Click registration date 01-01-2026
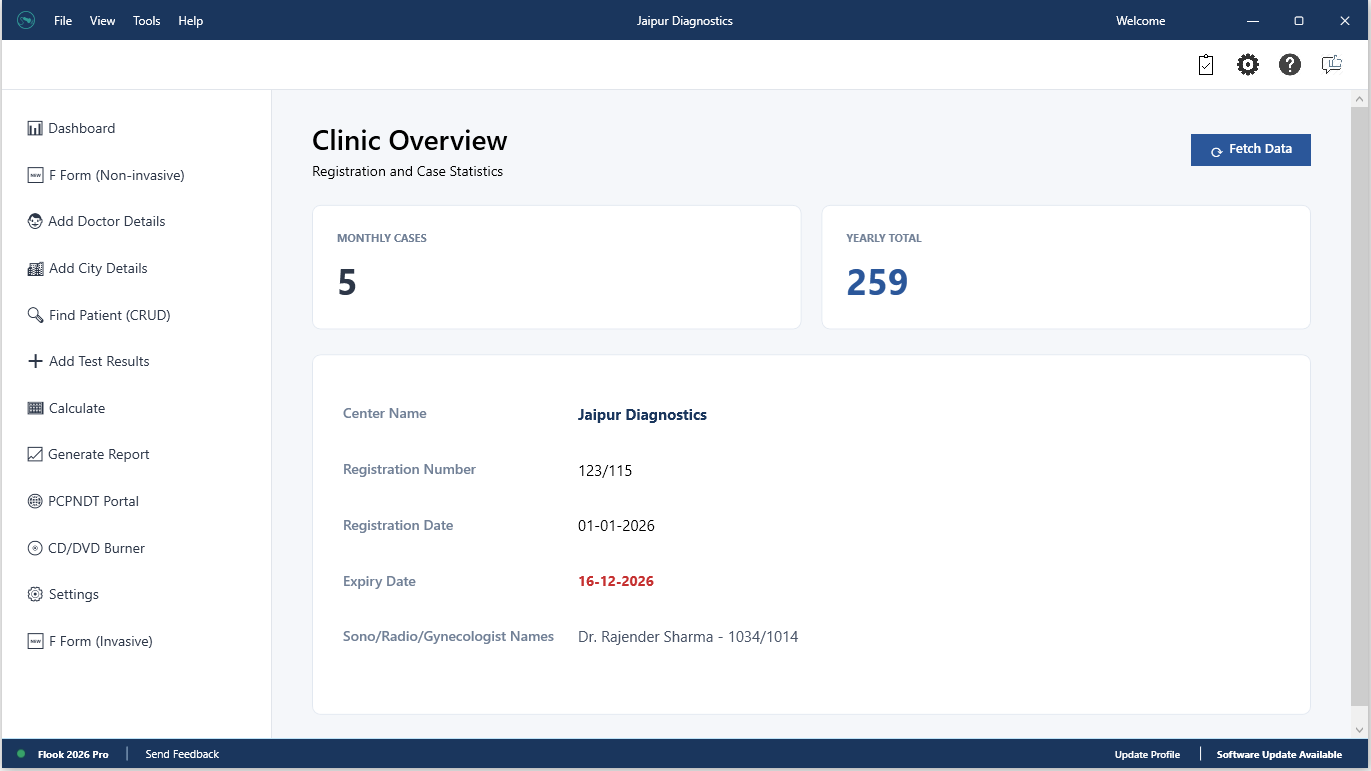The image size is (1371, 771). point(616,525)
